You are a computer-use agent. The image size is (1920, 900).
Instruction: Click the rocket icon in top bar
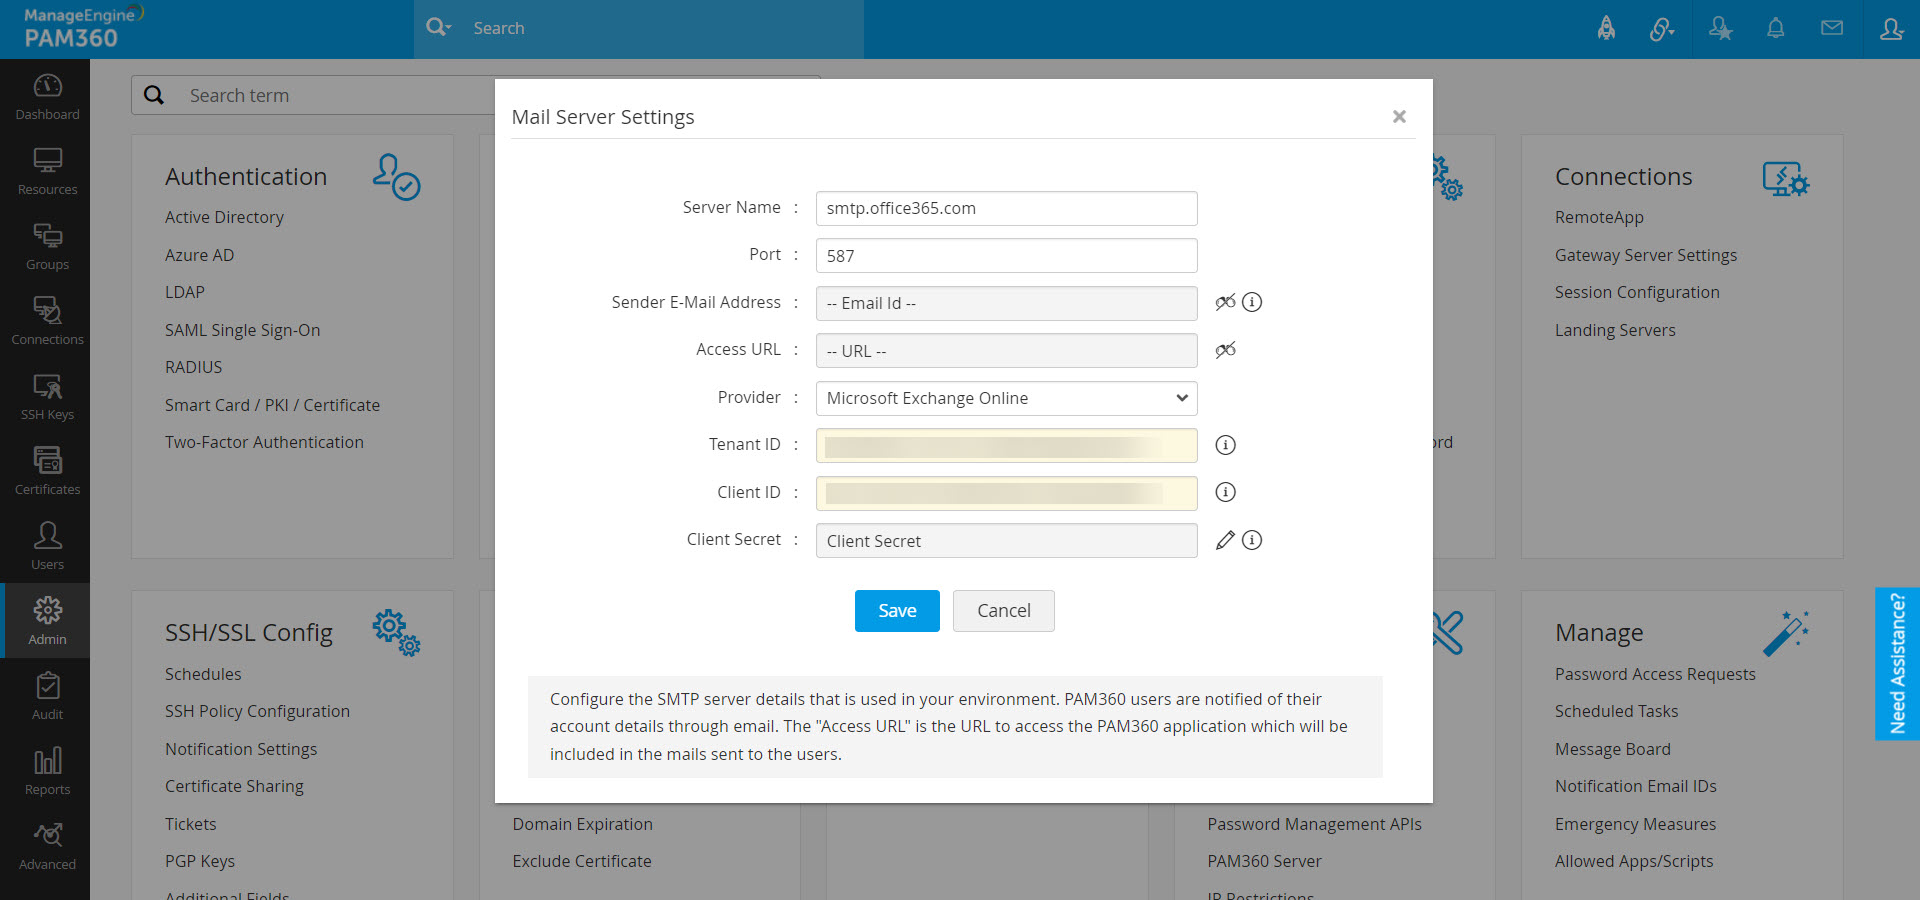(1606, 28)
